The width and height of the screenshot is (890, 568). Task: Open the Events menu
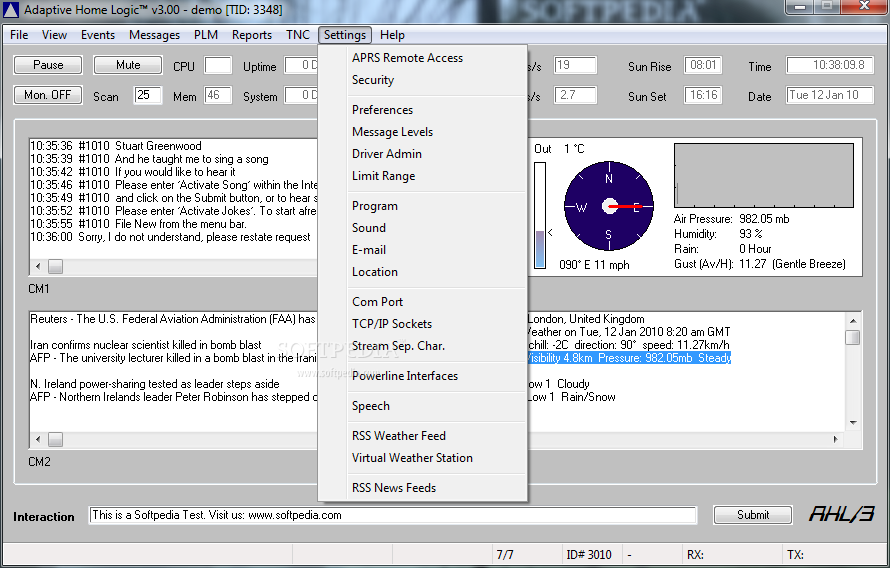[98, 35]
